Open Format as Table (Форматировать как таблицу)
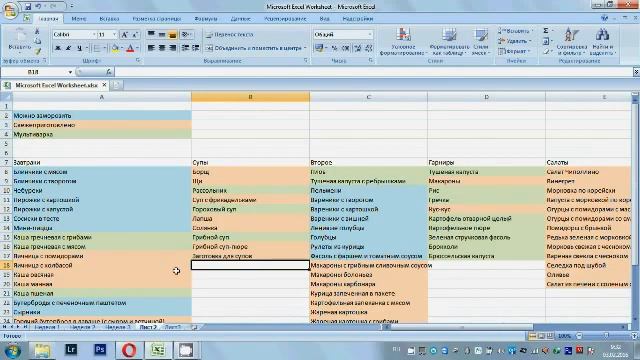Screen dimensions: 640x360 [x=449, y=41]
